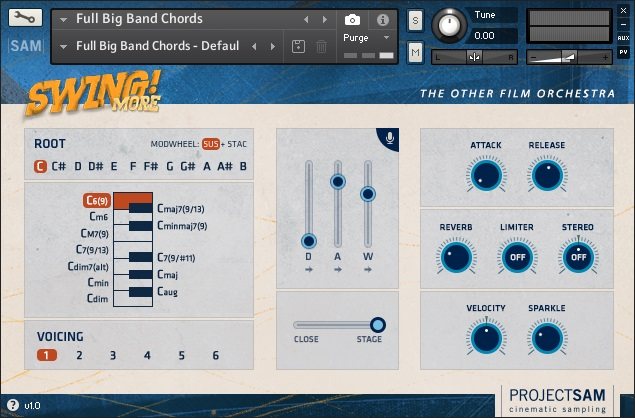Click the RELEASE knob
This screenshot has width=635, height=418.
click(547, 175)
